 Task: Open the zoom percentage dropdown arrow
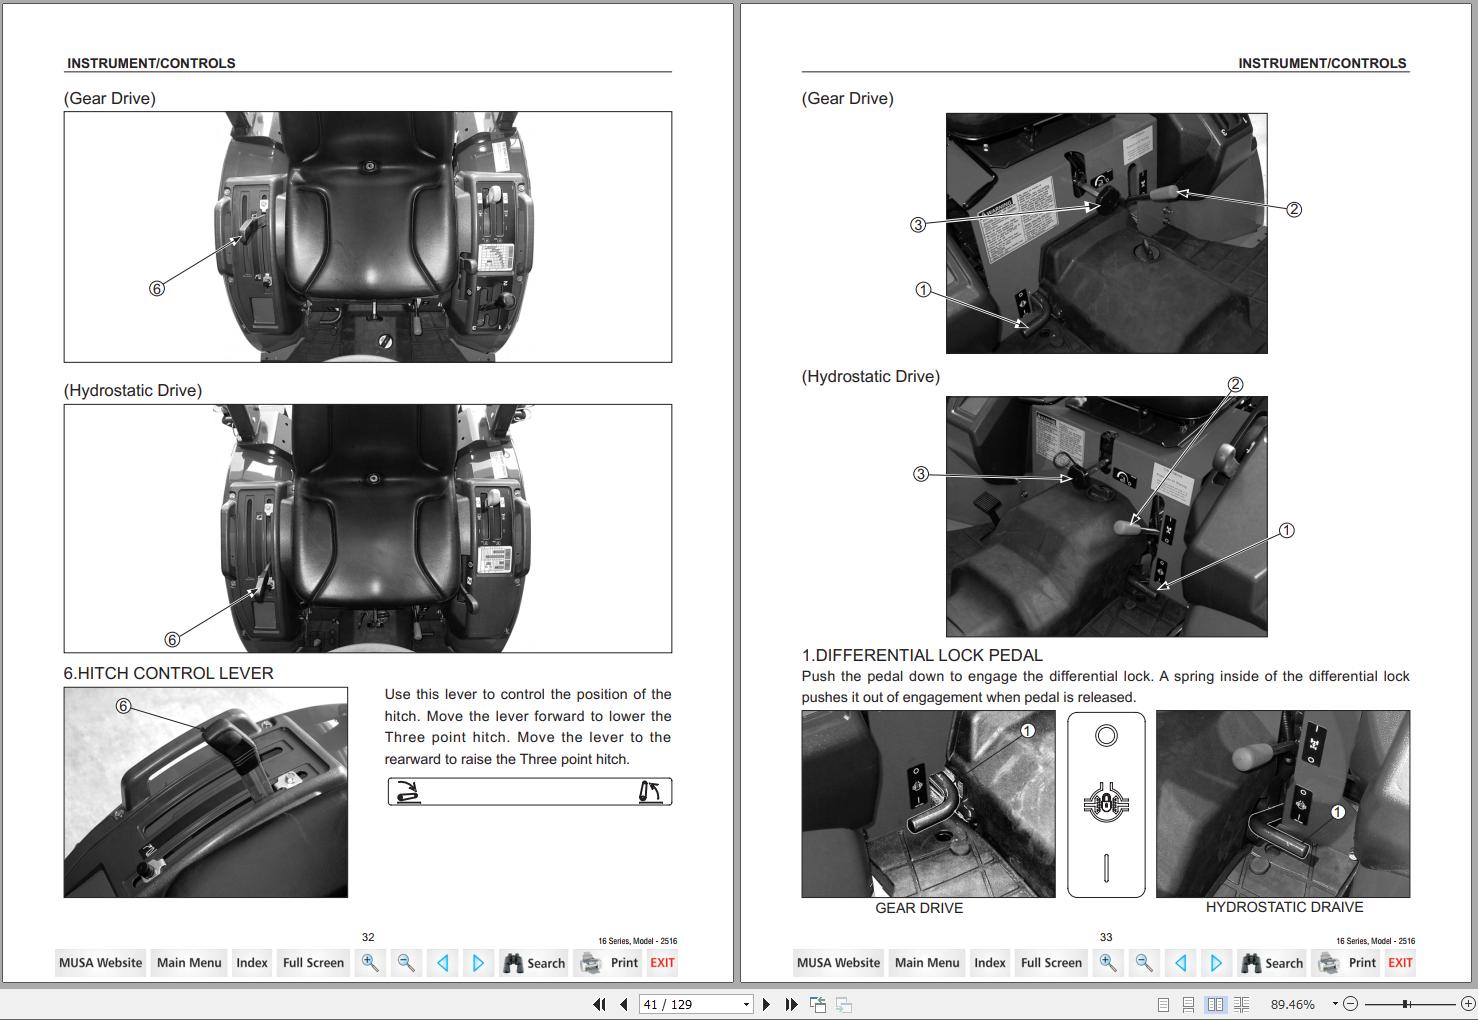click(1335, 1004)
